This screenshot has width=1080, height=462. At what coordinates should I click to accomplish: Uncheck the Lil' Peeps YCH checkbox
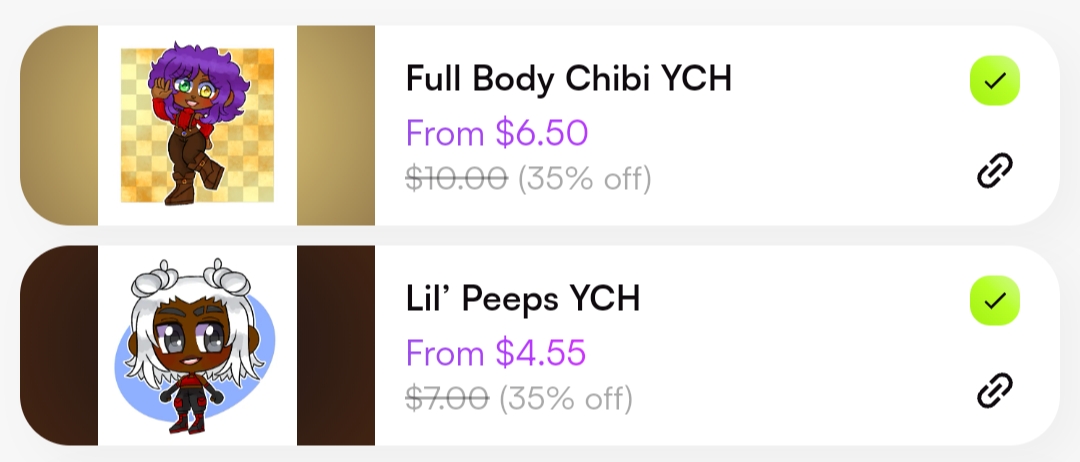tap(994, 300)
